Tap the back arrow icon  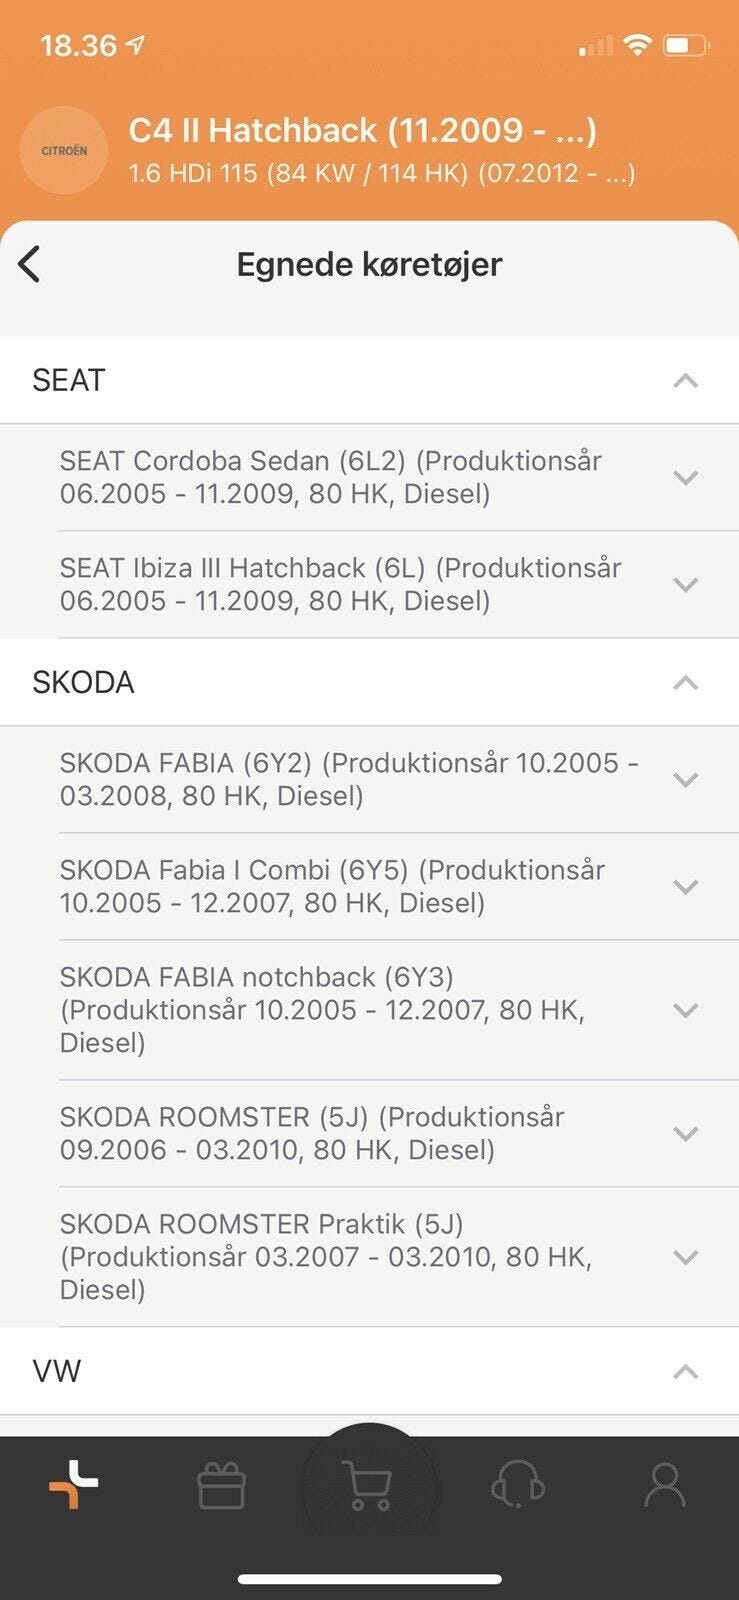click(x=30, y=265)
